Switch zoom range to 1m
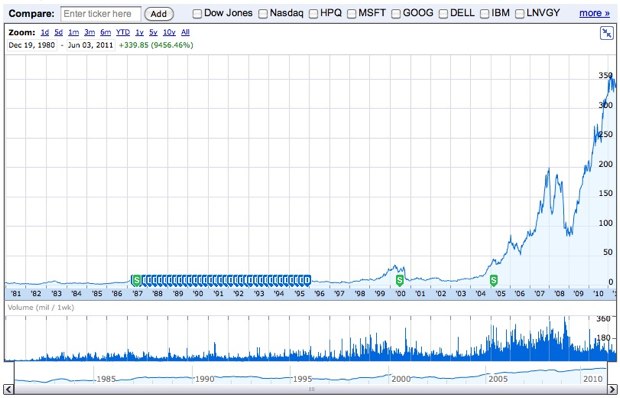Viewport: 620px width, 398px height. (x=74, y=32)
